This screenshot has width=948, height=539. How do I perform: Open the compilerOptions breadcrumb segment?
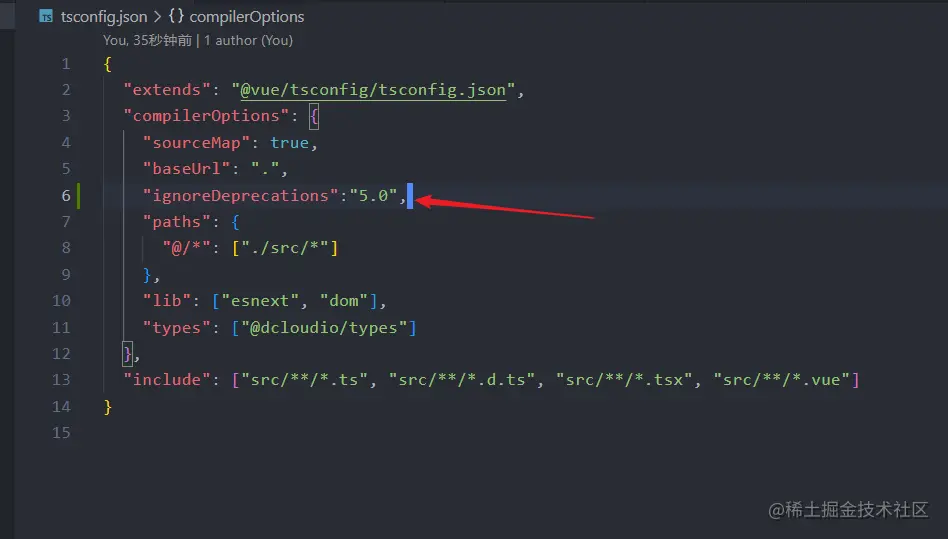click(247, 17)
